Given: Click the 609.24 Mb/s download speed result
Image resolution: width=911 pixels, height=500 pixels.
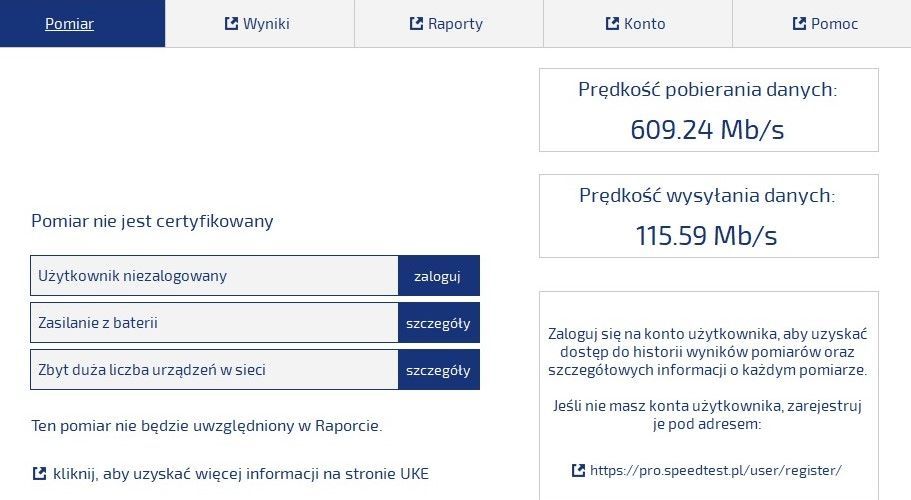Looking at the screenshot, I should click(x=707, y=129).
